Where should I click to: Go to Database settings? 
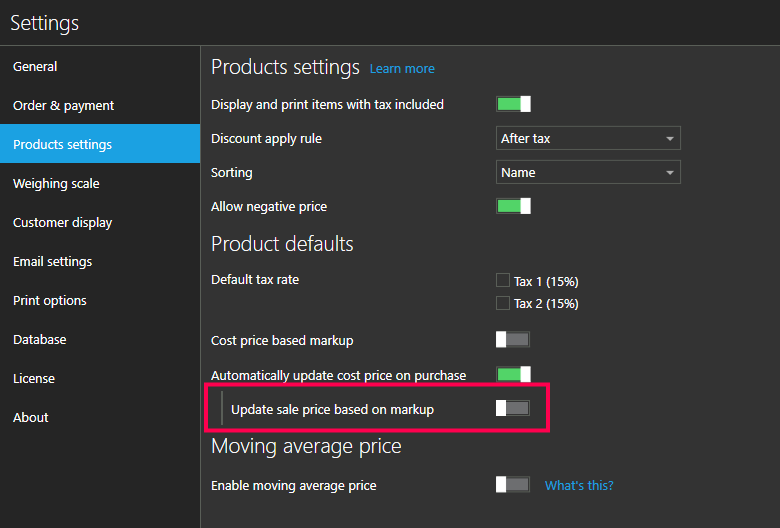point(40,340)
